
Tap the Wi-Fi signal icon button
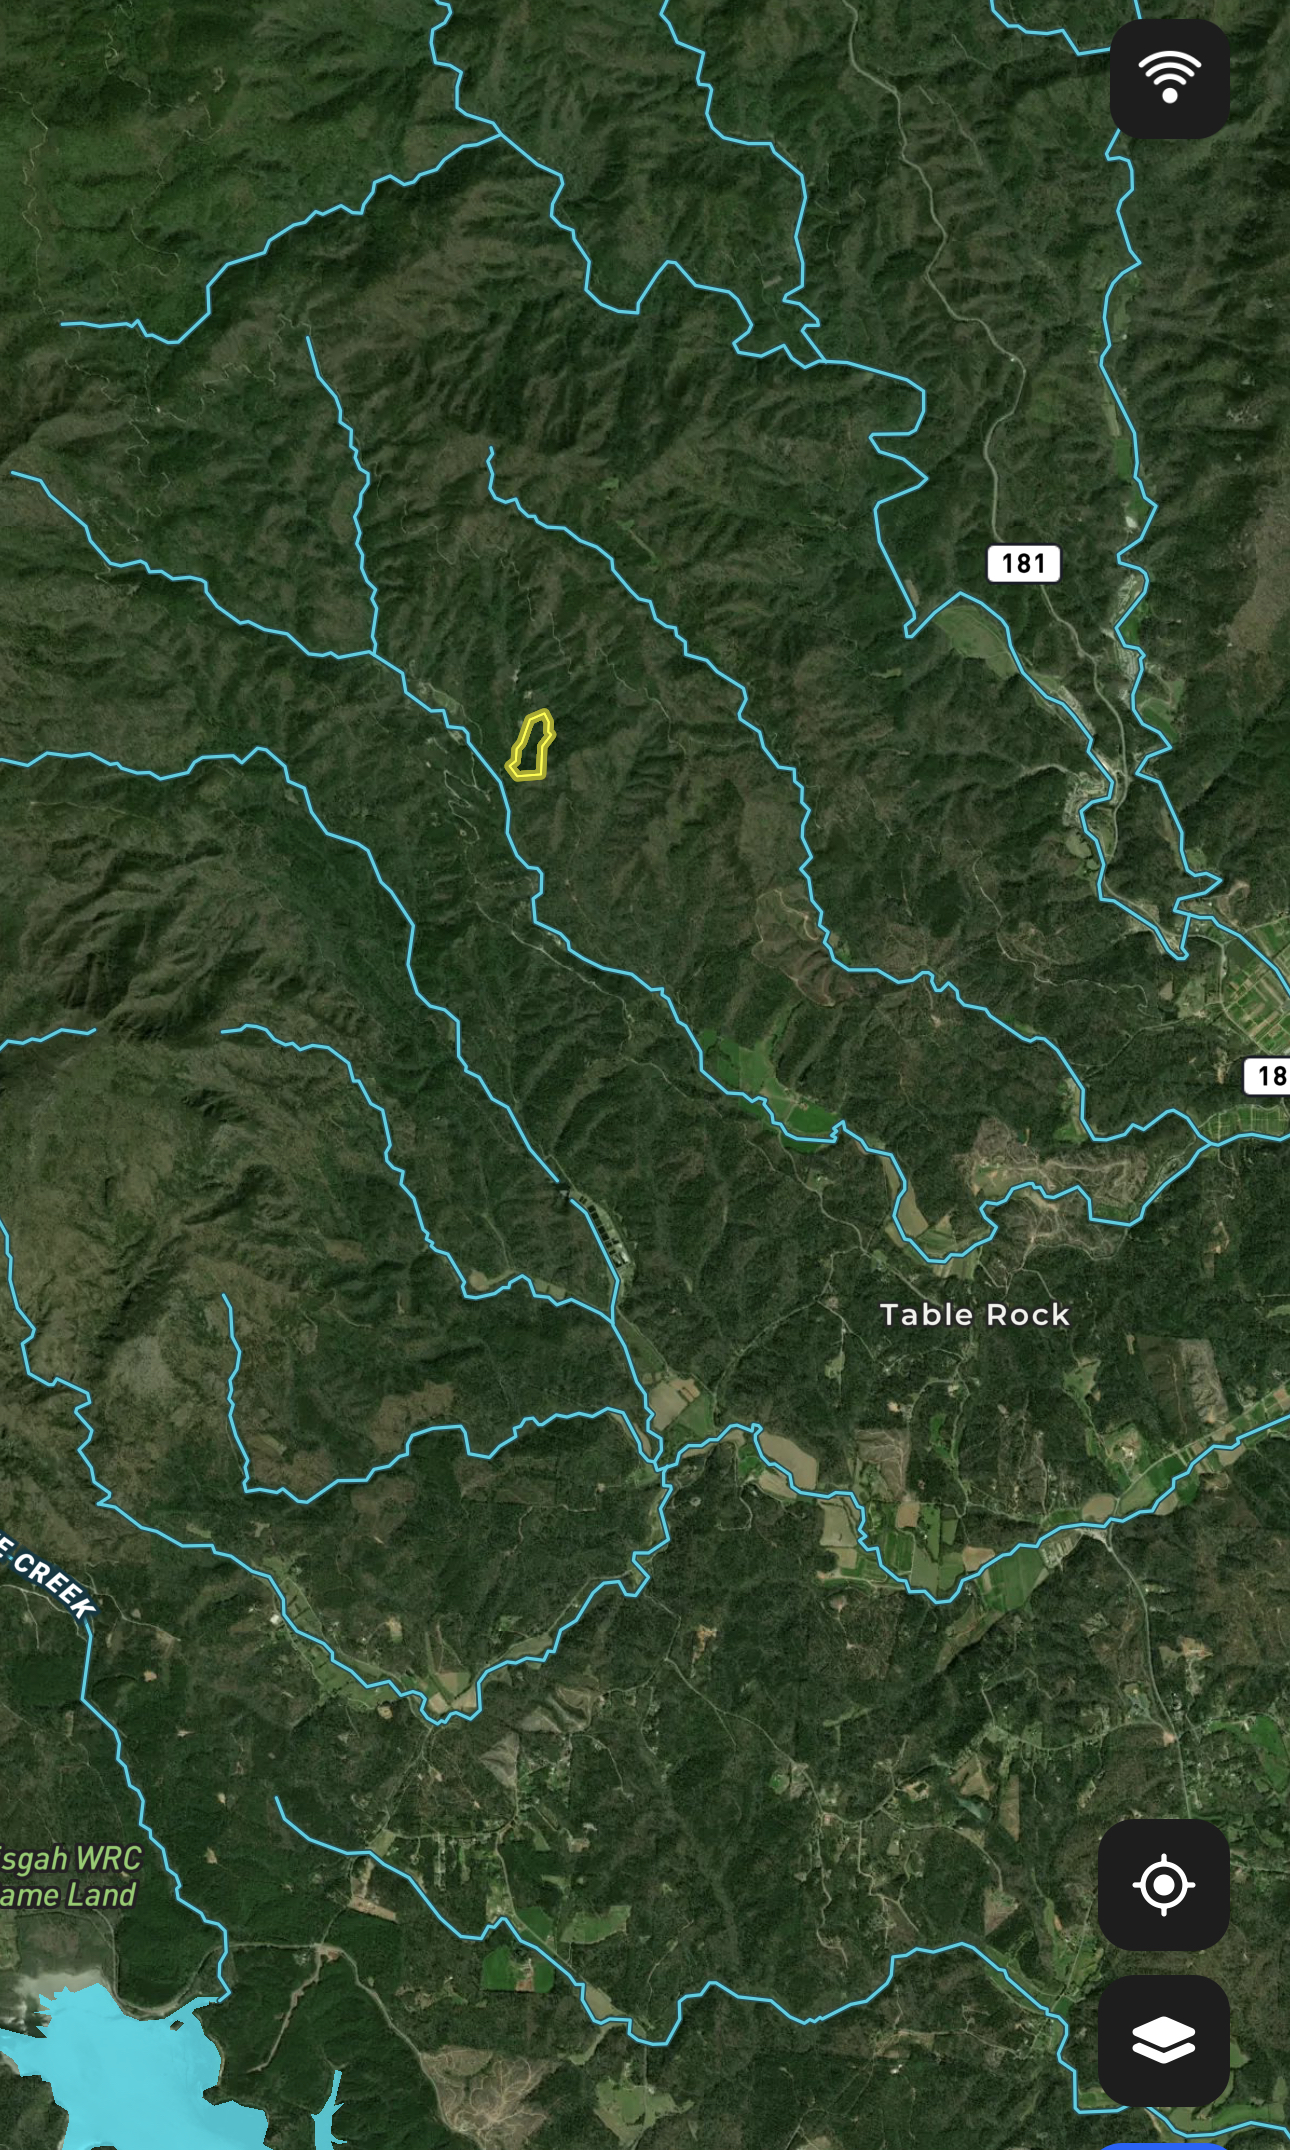coord(1169,79)
